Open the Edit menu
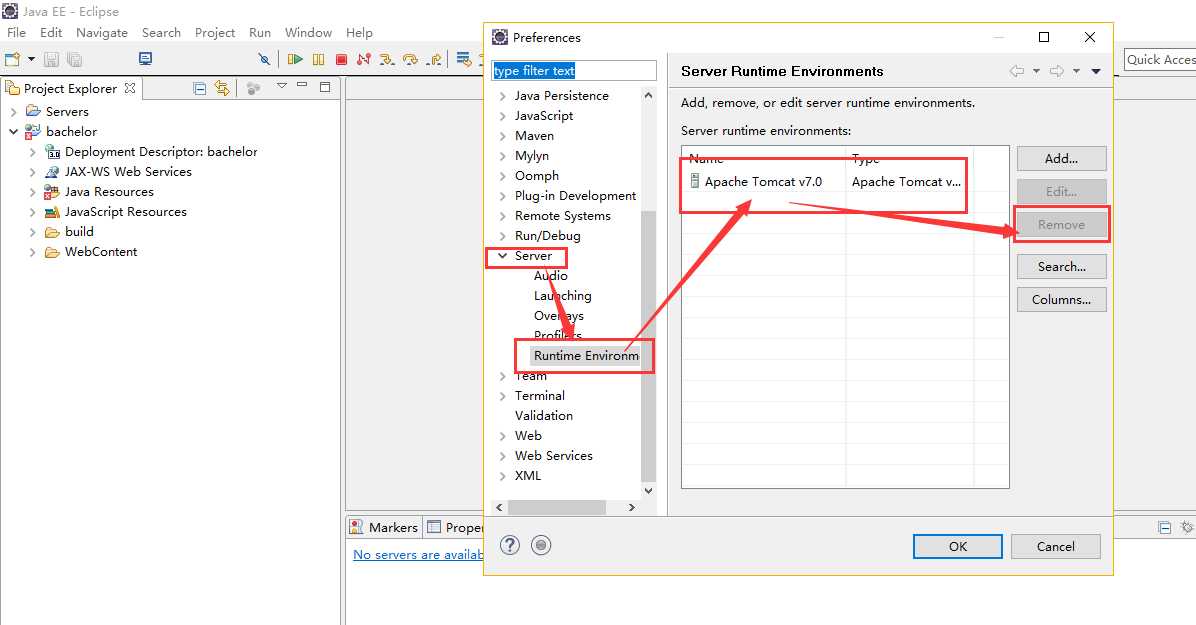This screenshot has height=625, width=1196. [51, 33]
